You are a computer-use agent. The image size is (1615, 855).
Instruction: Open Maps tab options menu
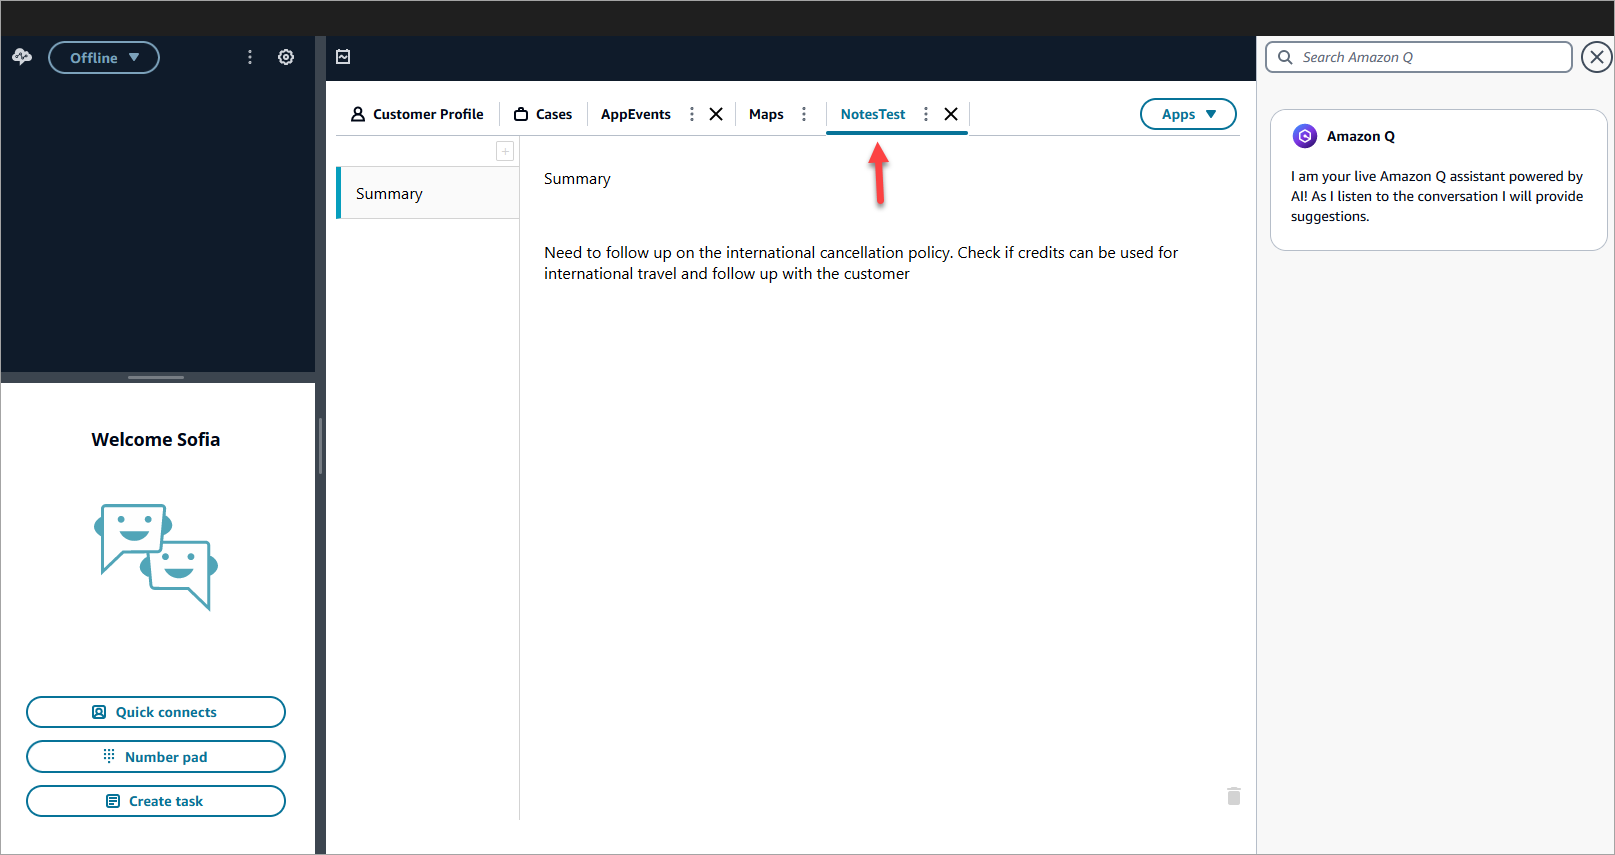804,114
